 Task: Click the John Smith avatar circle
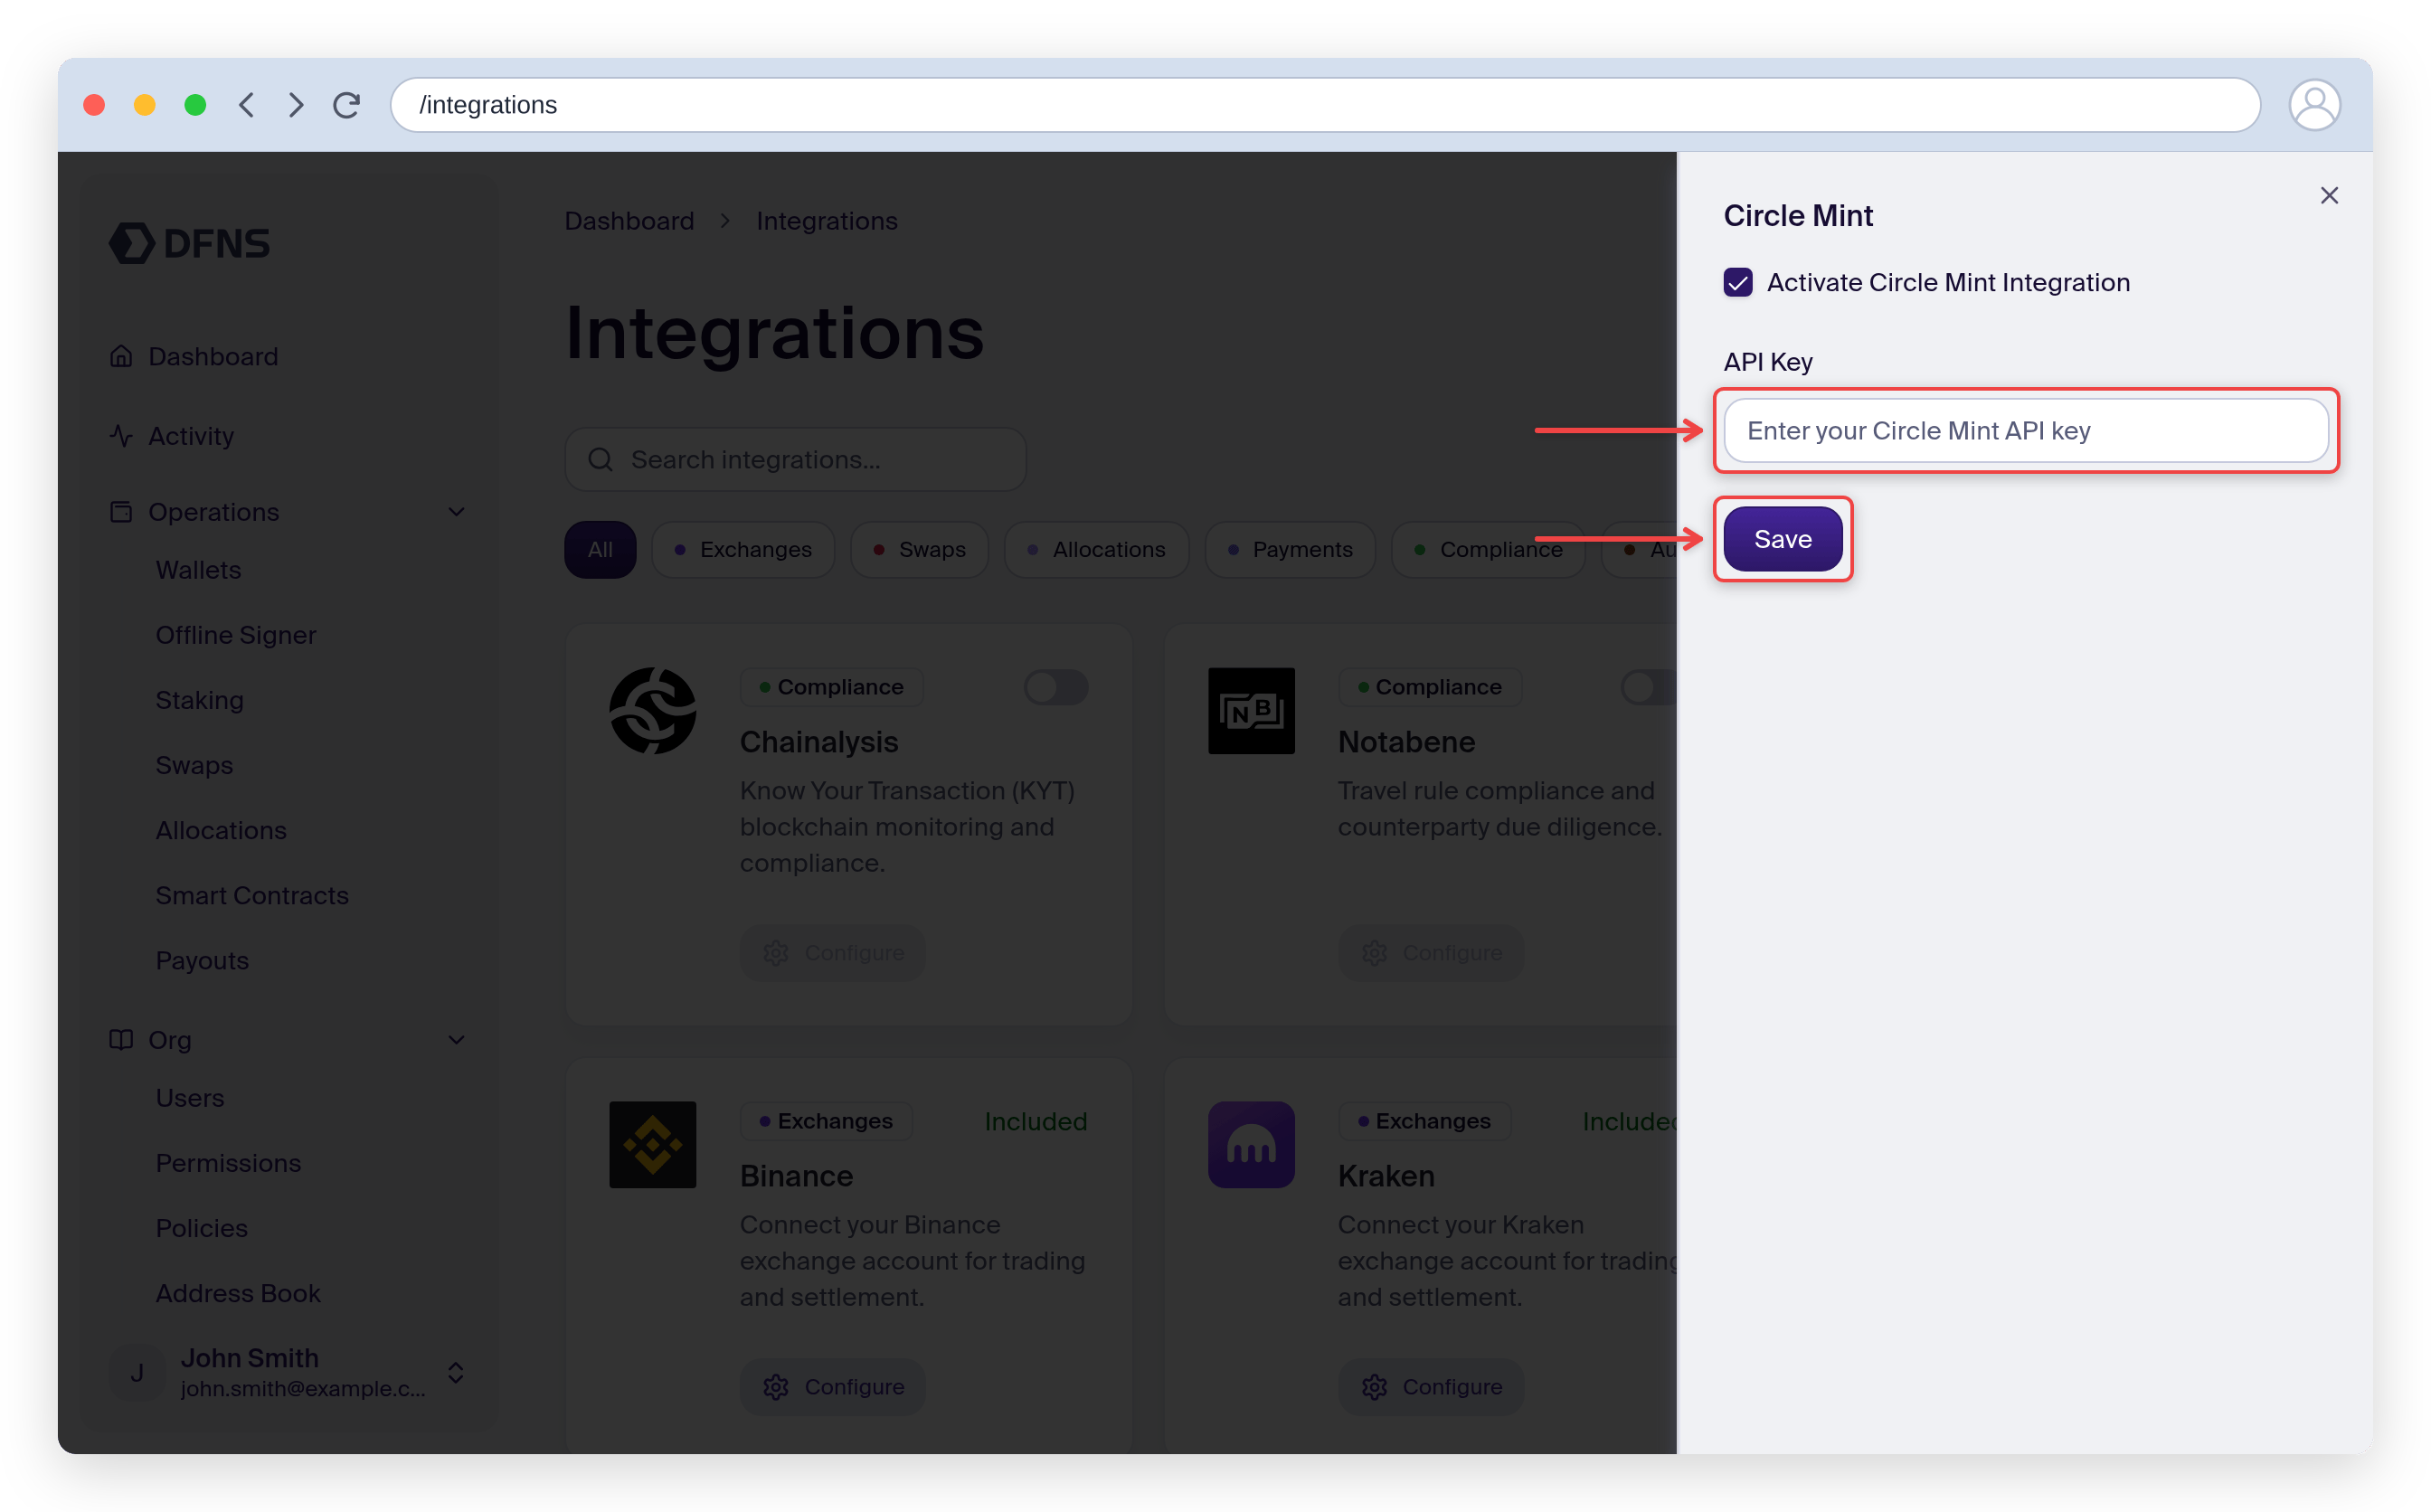tap(137, 1373)
